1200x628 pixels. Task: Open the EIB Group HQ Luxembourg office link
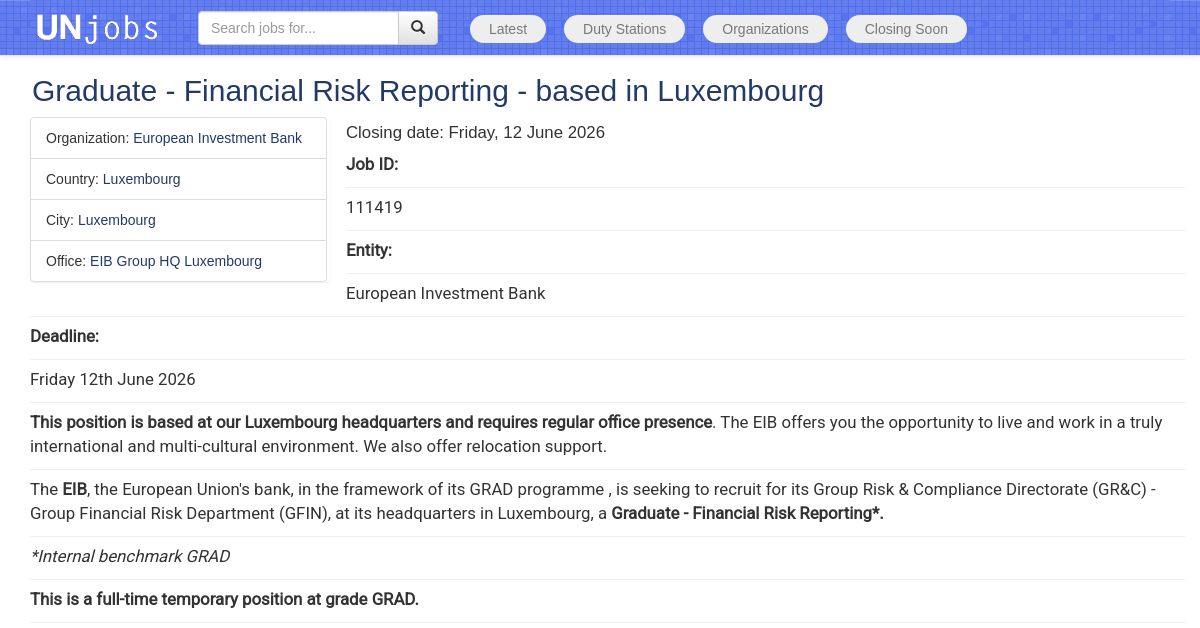point(176,261)
